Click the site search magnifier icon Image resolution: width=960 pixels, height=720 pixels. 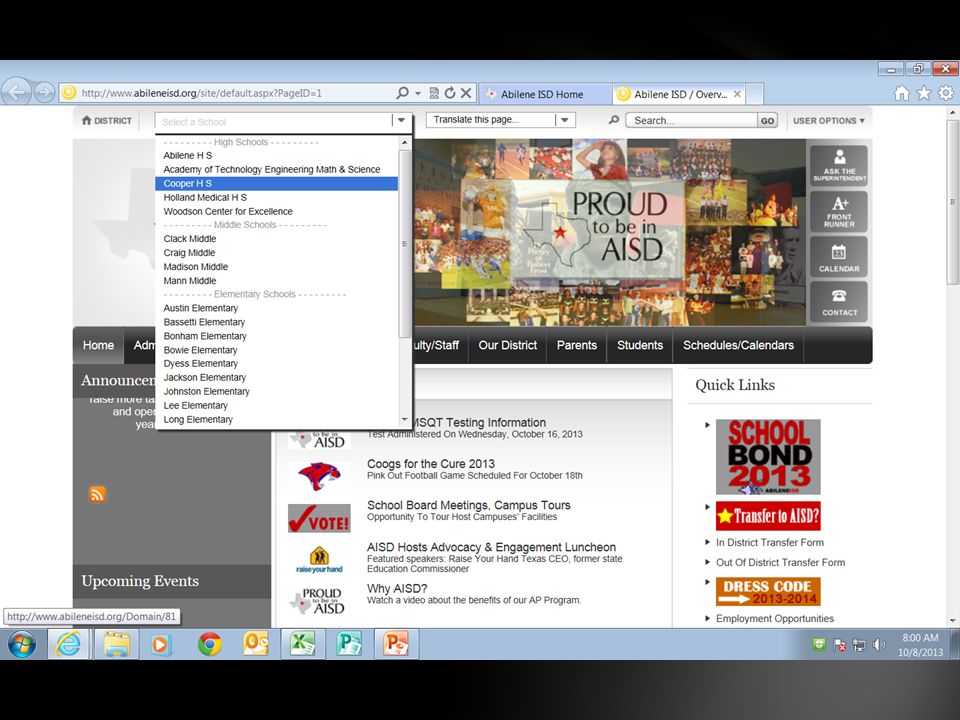(613, 121)
